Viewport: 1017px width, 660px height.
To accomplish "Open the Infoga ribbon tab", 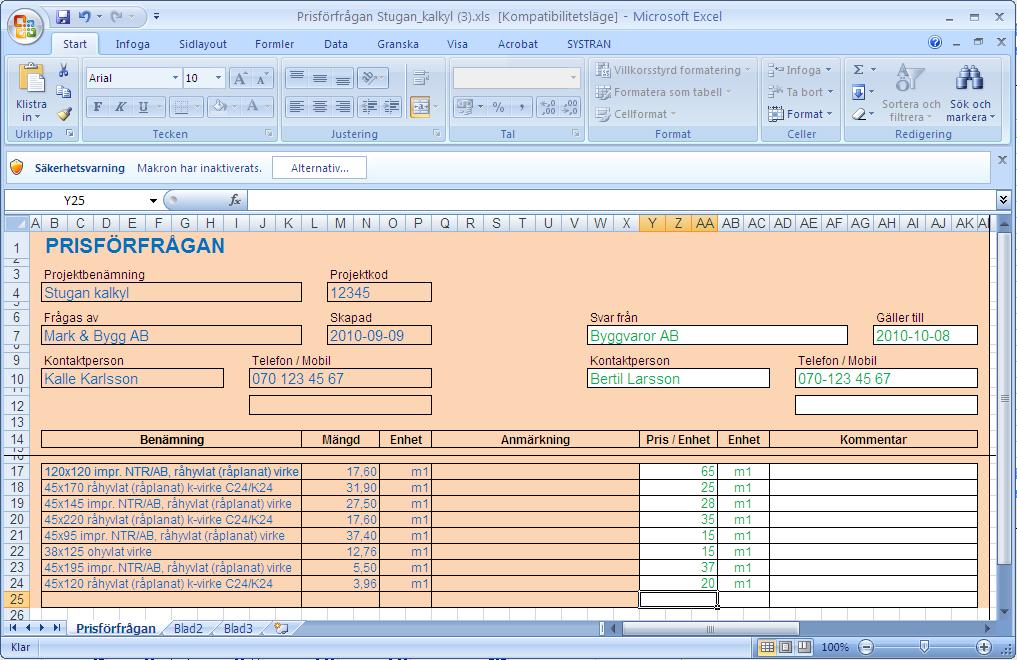I will 132,44.
